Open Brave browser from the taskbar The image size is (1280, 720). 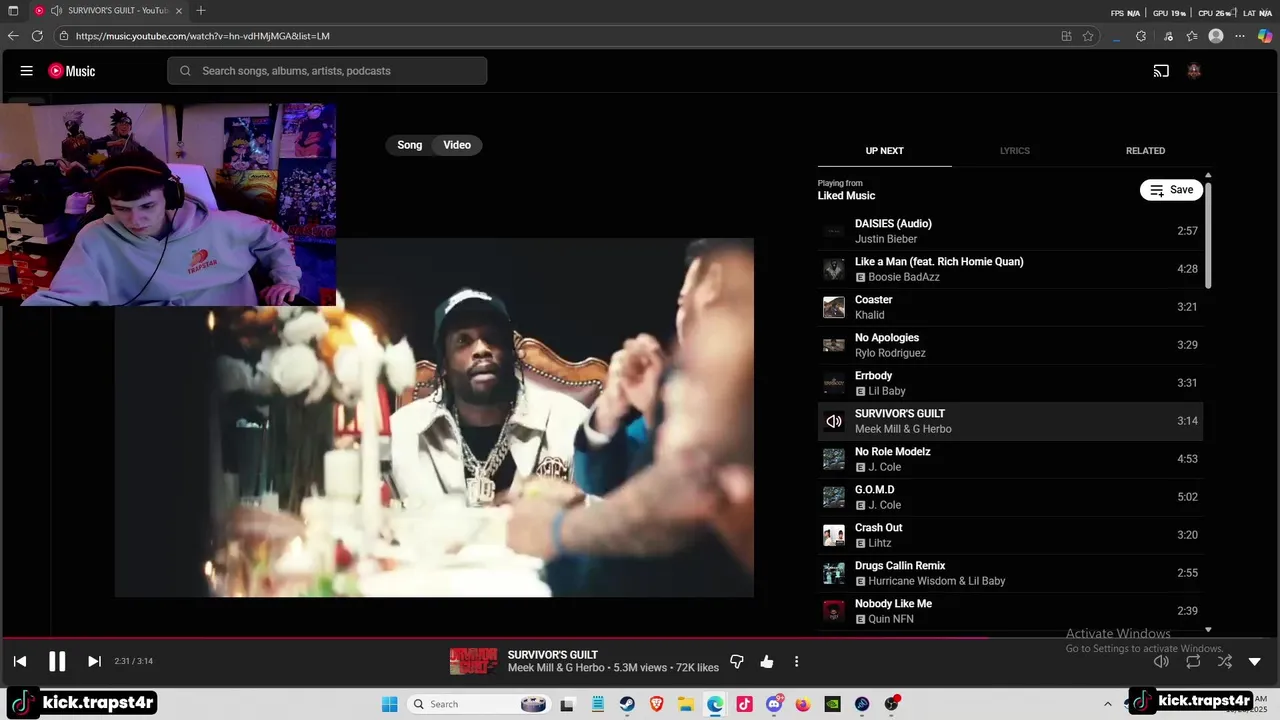click(x=656, y=704)
